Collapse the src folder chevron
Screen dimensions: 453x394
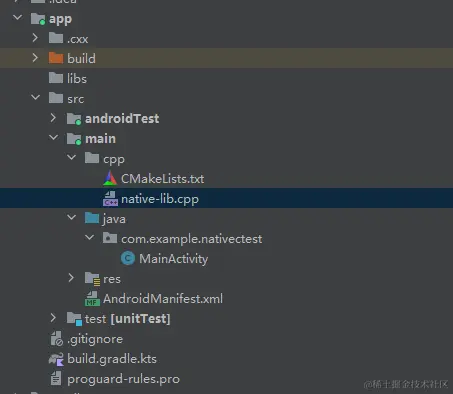tap(35, 97)
